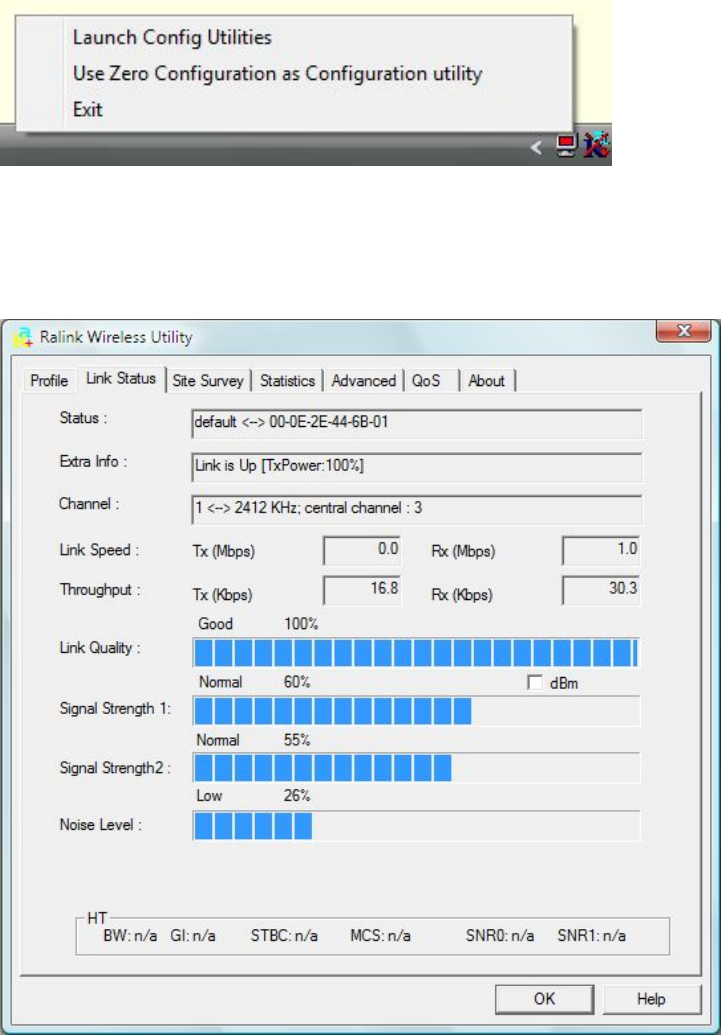Click Ralink Wireless Utility title bar icon

point(22,337)
